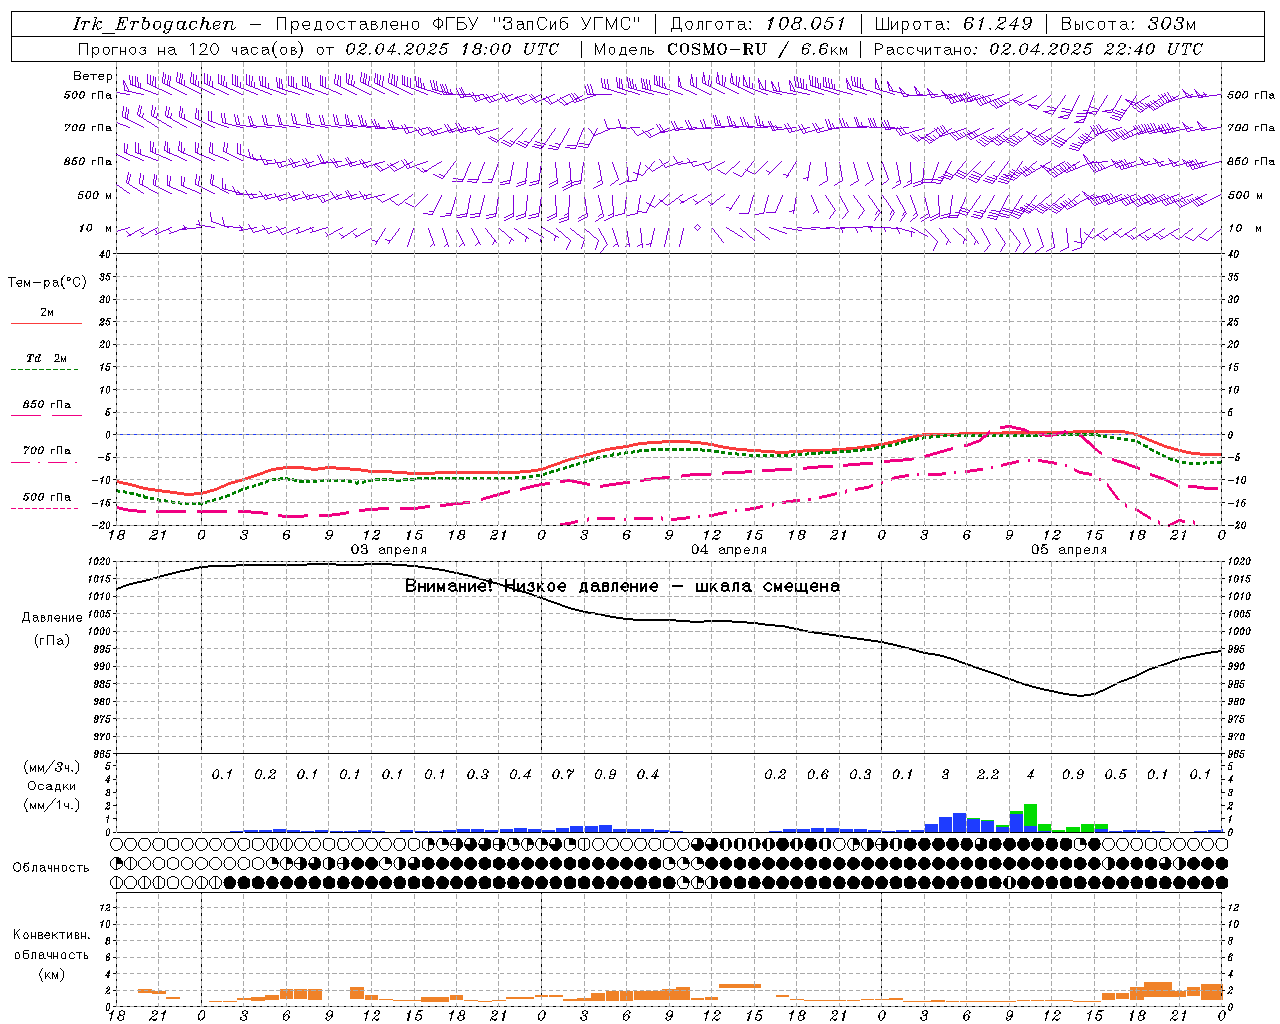
Task: Click the forecast header 'Прогноз на 120 часа(ов)'
Action: [192, 49]
